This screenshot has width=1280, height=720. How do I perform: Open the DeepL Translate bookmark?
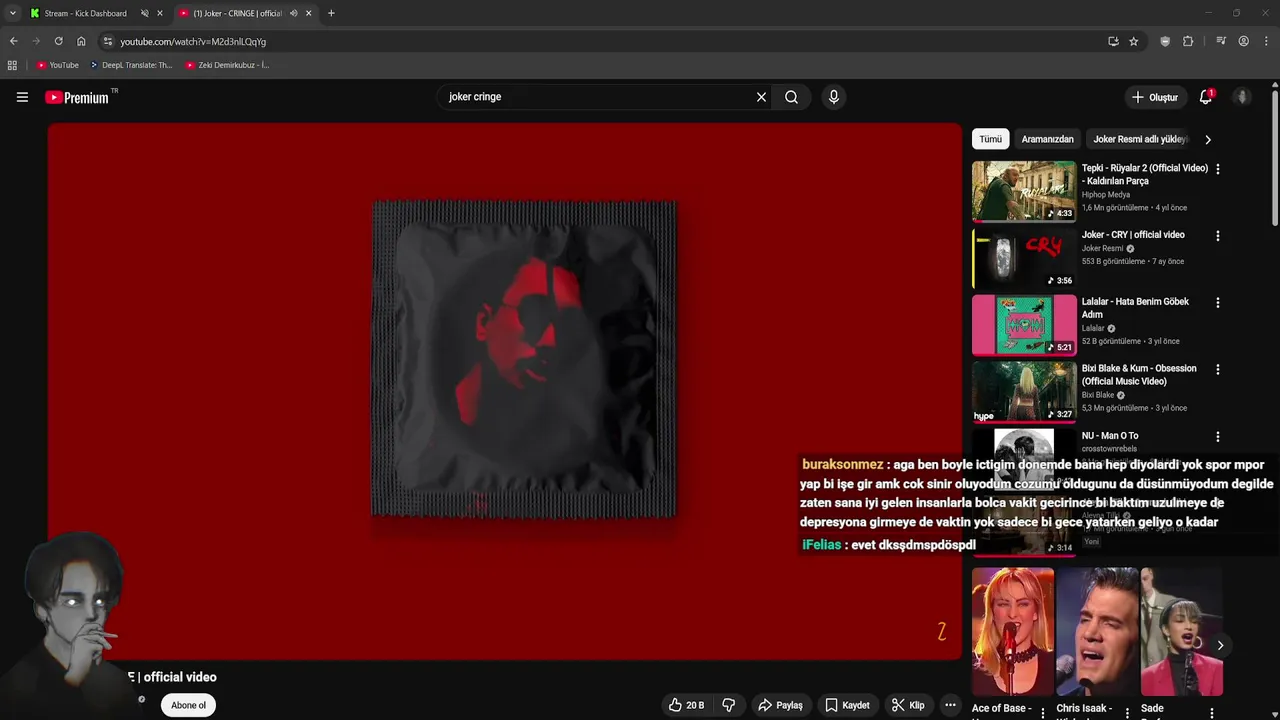click(131, 65)
